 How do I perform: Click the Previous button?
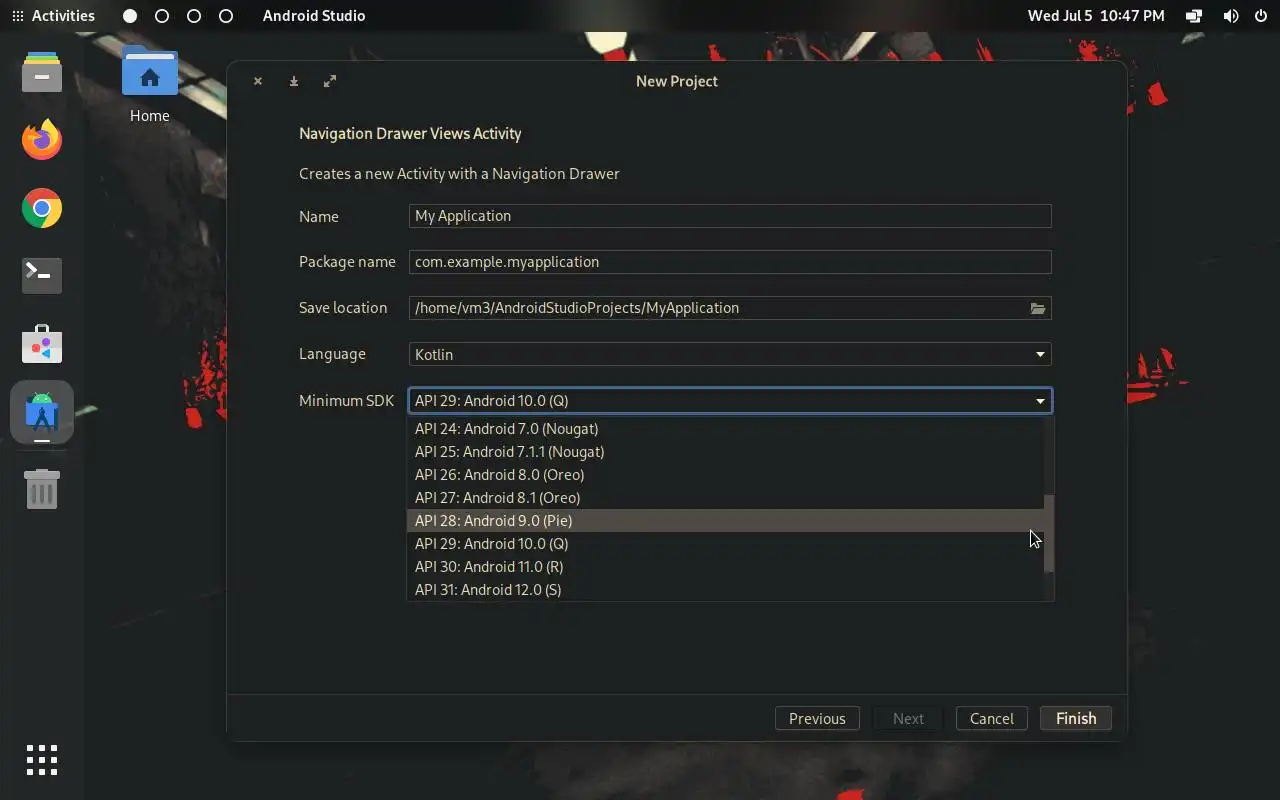click(817, 718)
